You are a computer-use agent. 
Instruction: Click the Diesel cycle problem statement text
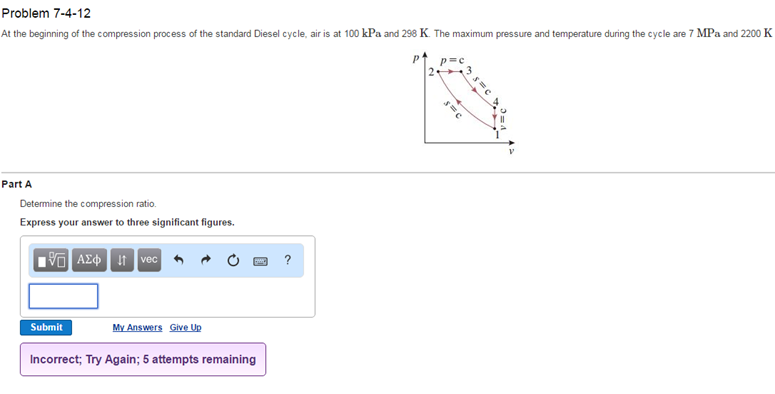tap(387, 34)
